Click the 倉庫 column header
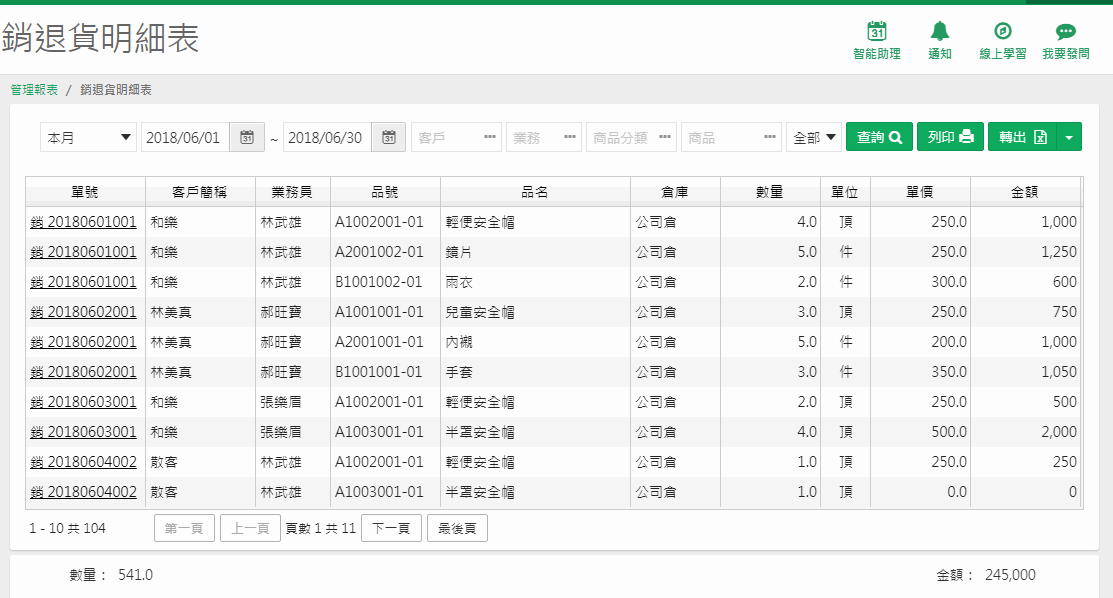Screen dimensions: 1113x598 tap(675, 192)
